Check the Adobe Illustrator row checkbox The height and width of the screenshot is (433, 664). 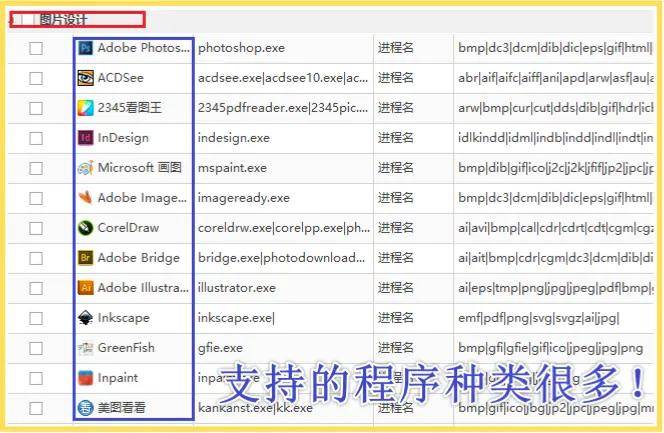(36, 289)
